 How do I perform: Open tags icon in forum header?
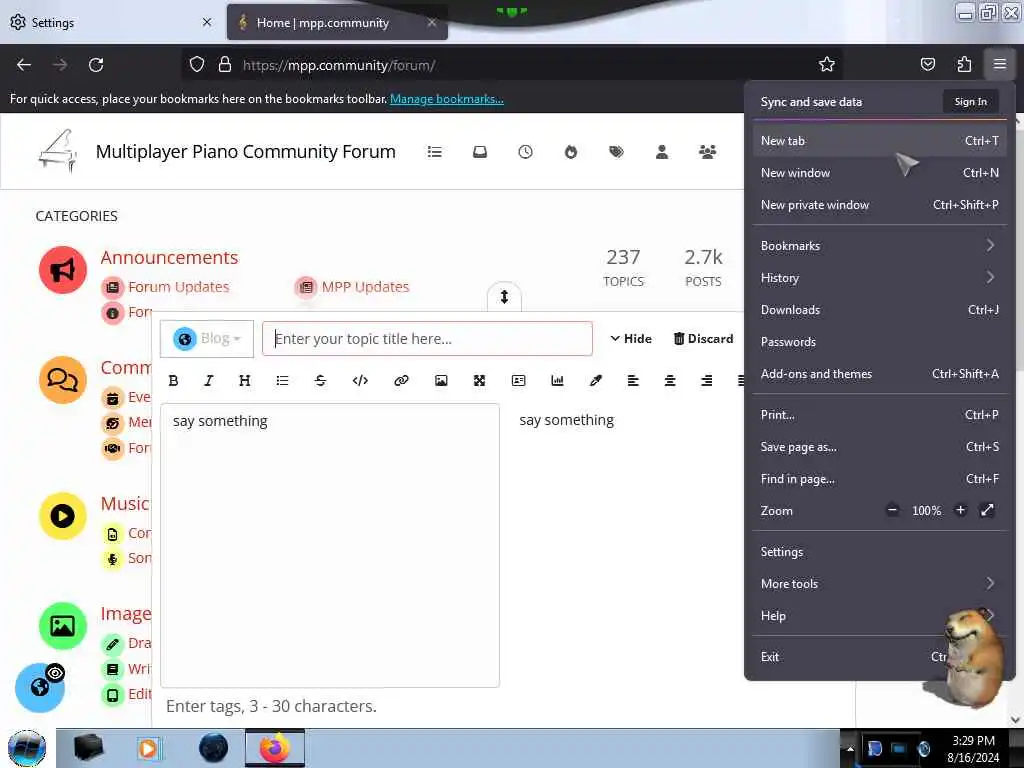tap(616, 152)
